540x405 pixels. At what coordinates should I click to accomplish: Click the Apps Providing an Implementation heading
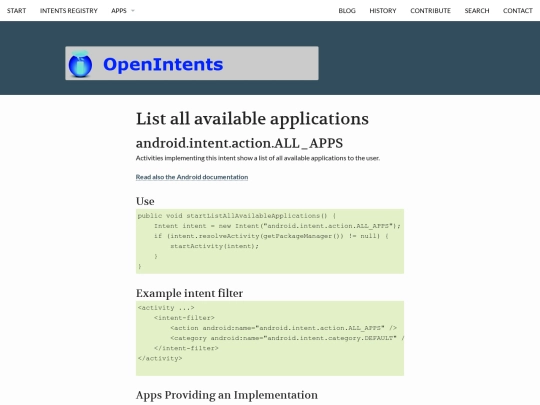click(x=227, y=395)
